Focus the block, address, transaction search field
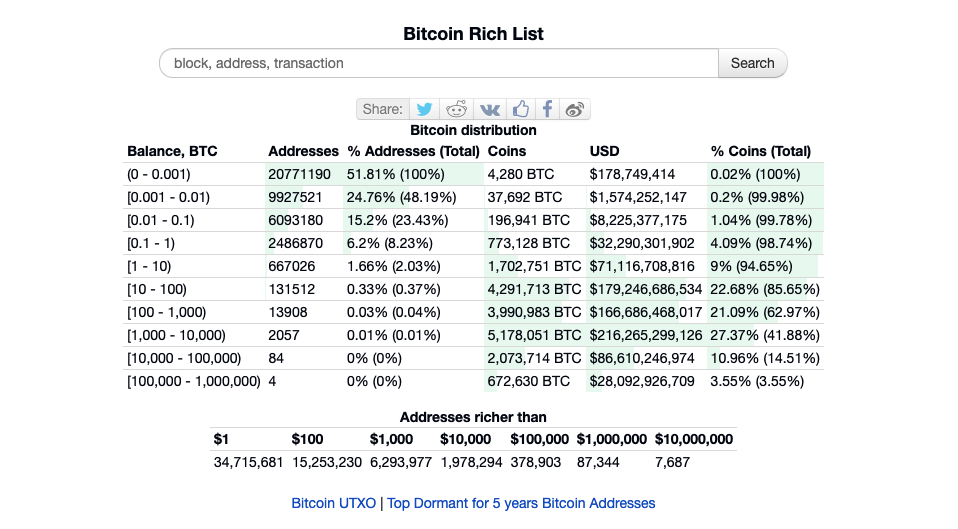 tap(438, 63)
